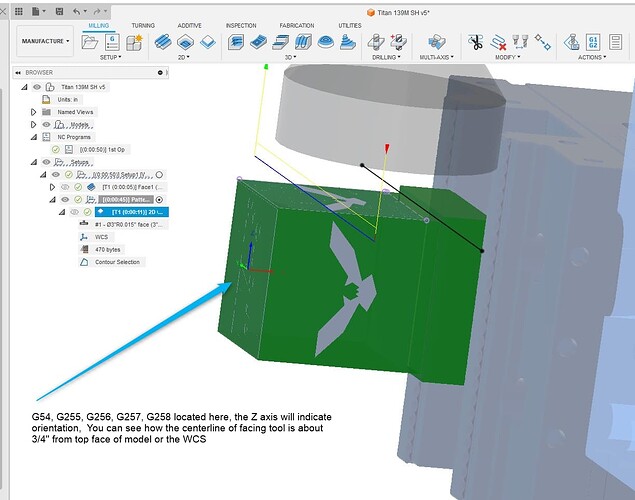Click the Move Entry Positions icon
This screenshot has height=500, width=635.
pyautogui.click(x=542, y=42)
